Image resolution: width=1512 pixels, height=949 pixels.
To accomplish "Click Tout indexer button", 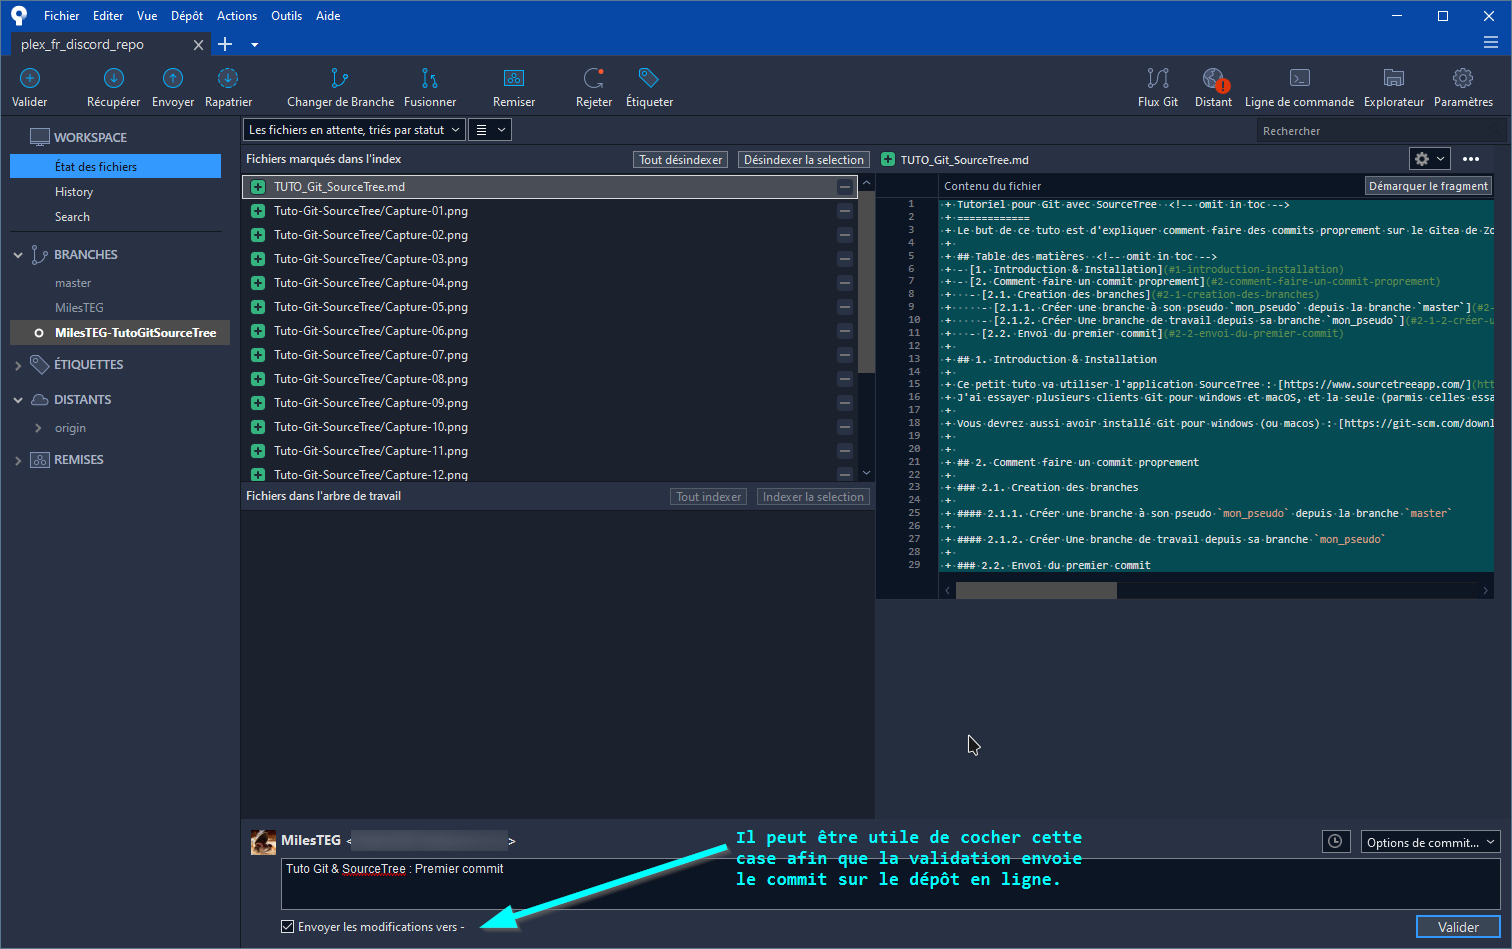I will (709, 497).
